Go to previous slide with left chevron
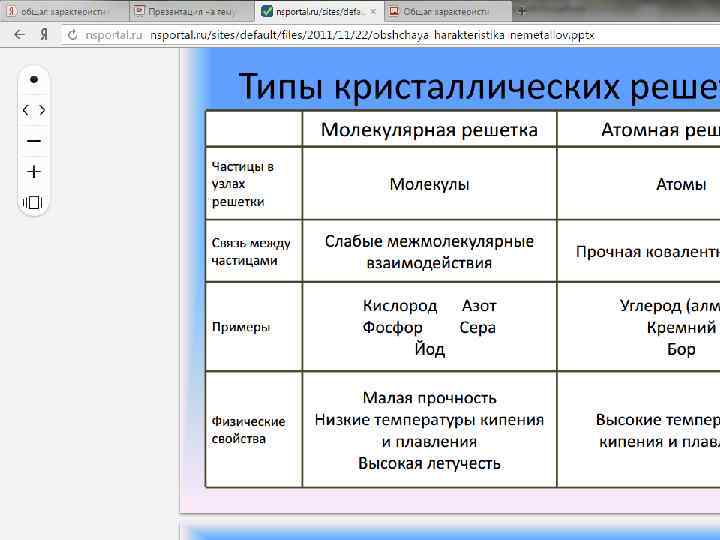This screenshot has width=720, height=540. click(x=26, y=110)
